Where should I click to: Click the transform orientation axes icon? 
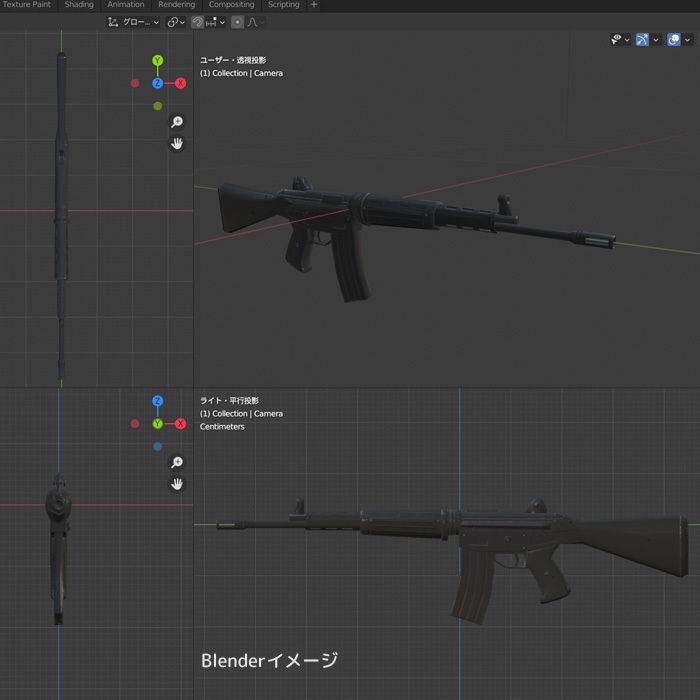(x=113, y=22)
